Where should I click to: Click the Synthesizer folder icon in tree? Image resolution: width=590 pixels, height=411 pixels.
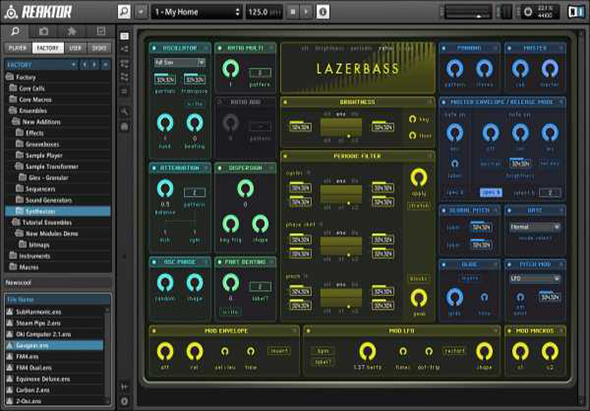(20, 211)
